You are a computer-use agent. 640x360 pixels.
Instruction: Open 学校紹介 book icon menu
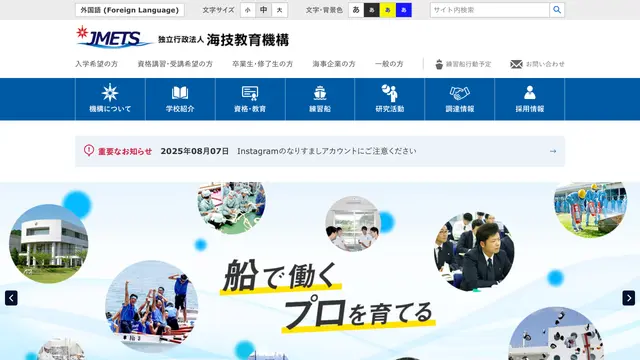pyautogui.click(x=180, y=99)
